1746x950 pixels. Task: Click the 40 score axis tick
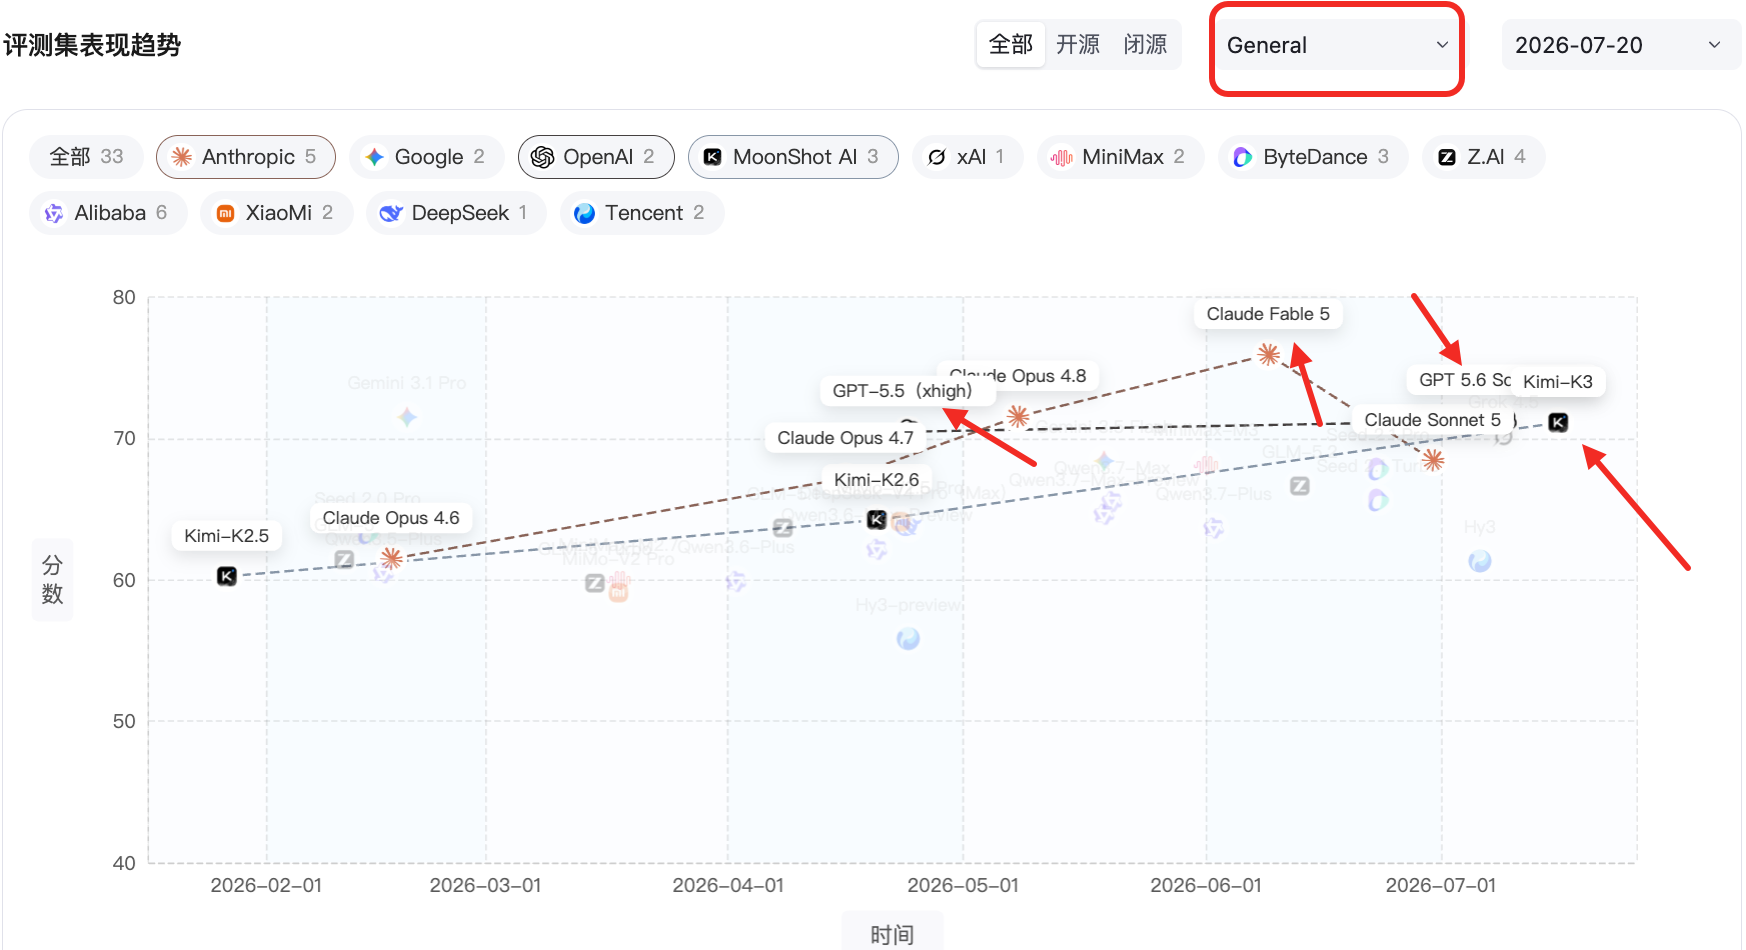pos(124,863)
